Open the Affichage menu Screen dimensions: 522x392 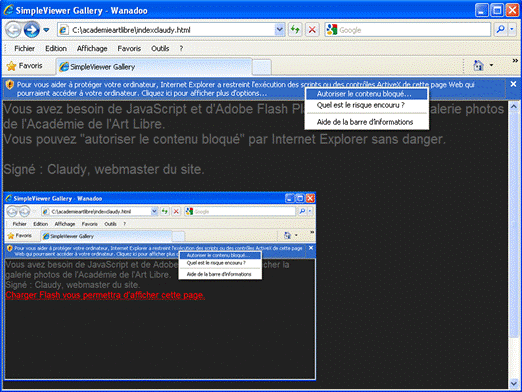pyautogui.click(x=92, y=49)
